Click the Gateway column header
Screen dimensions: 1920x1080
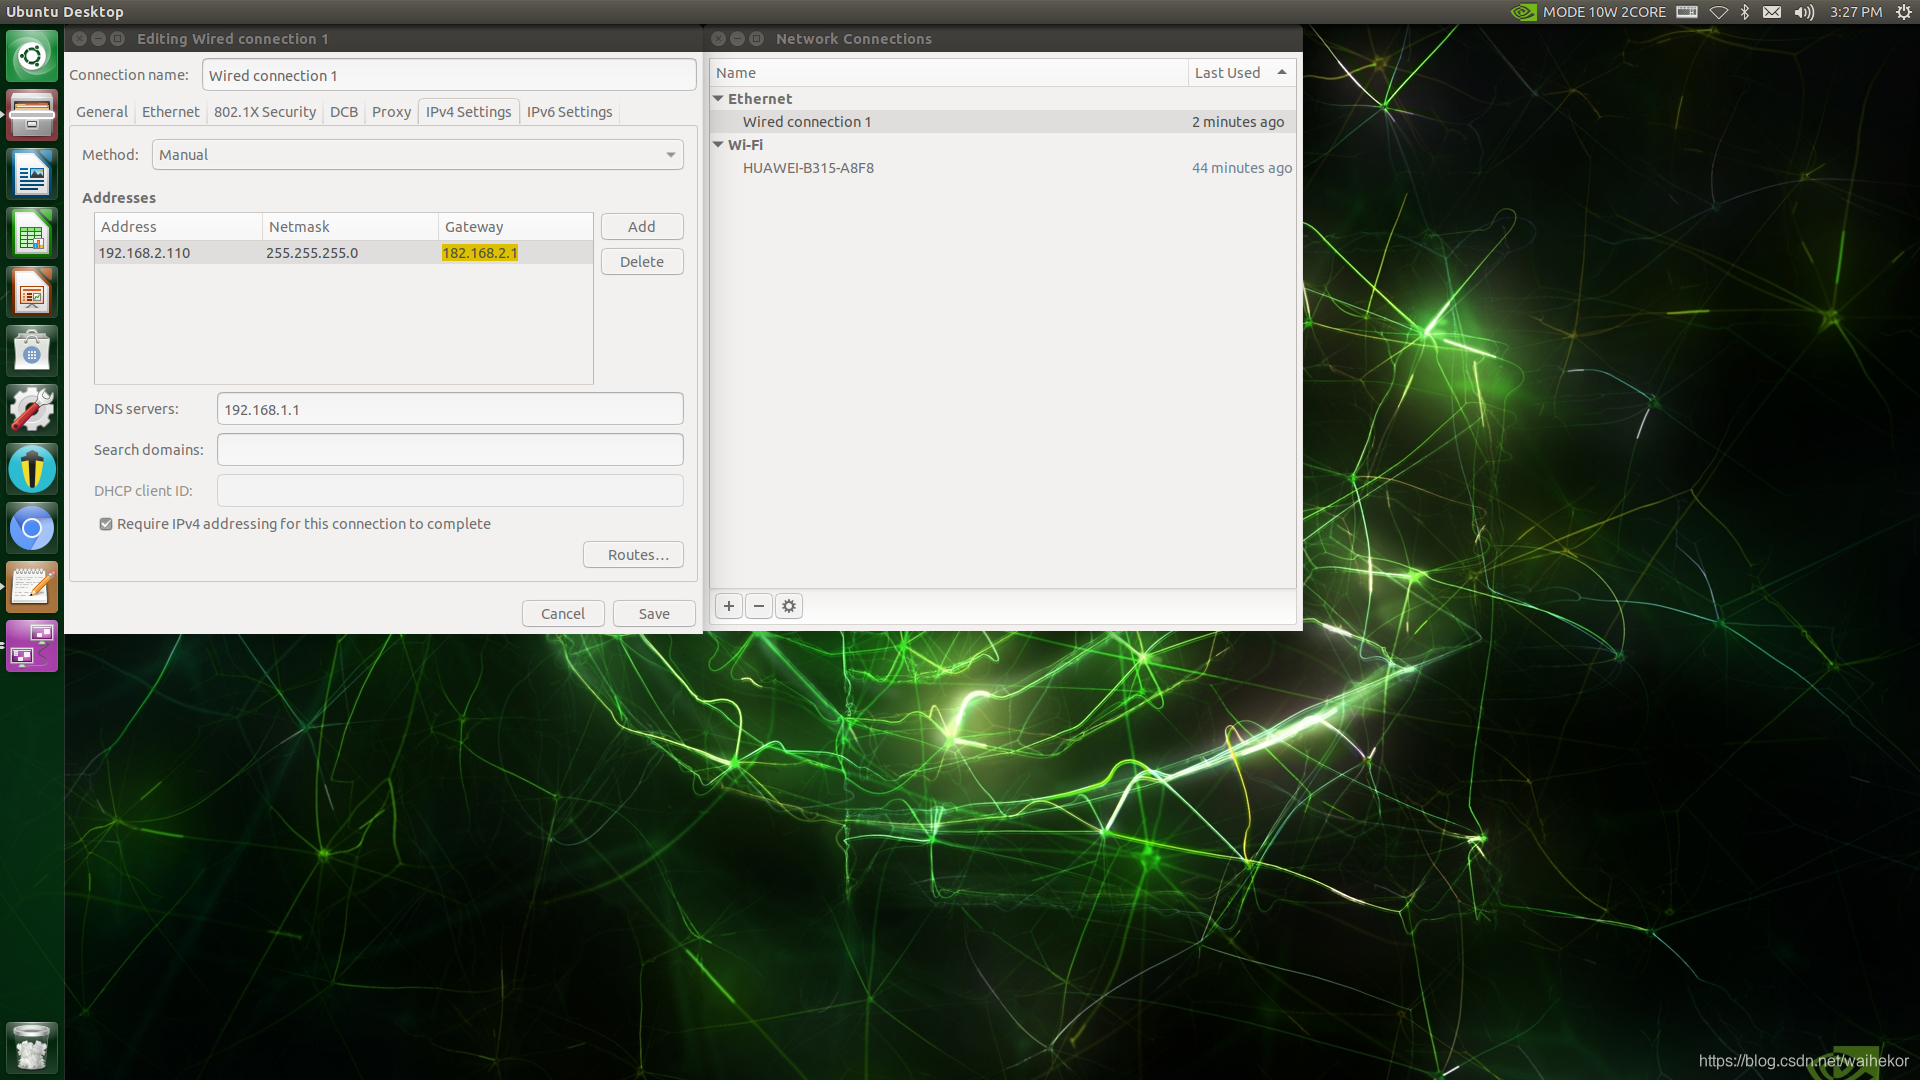click(516, 227)
